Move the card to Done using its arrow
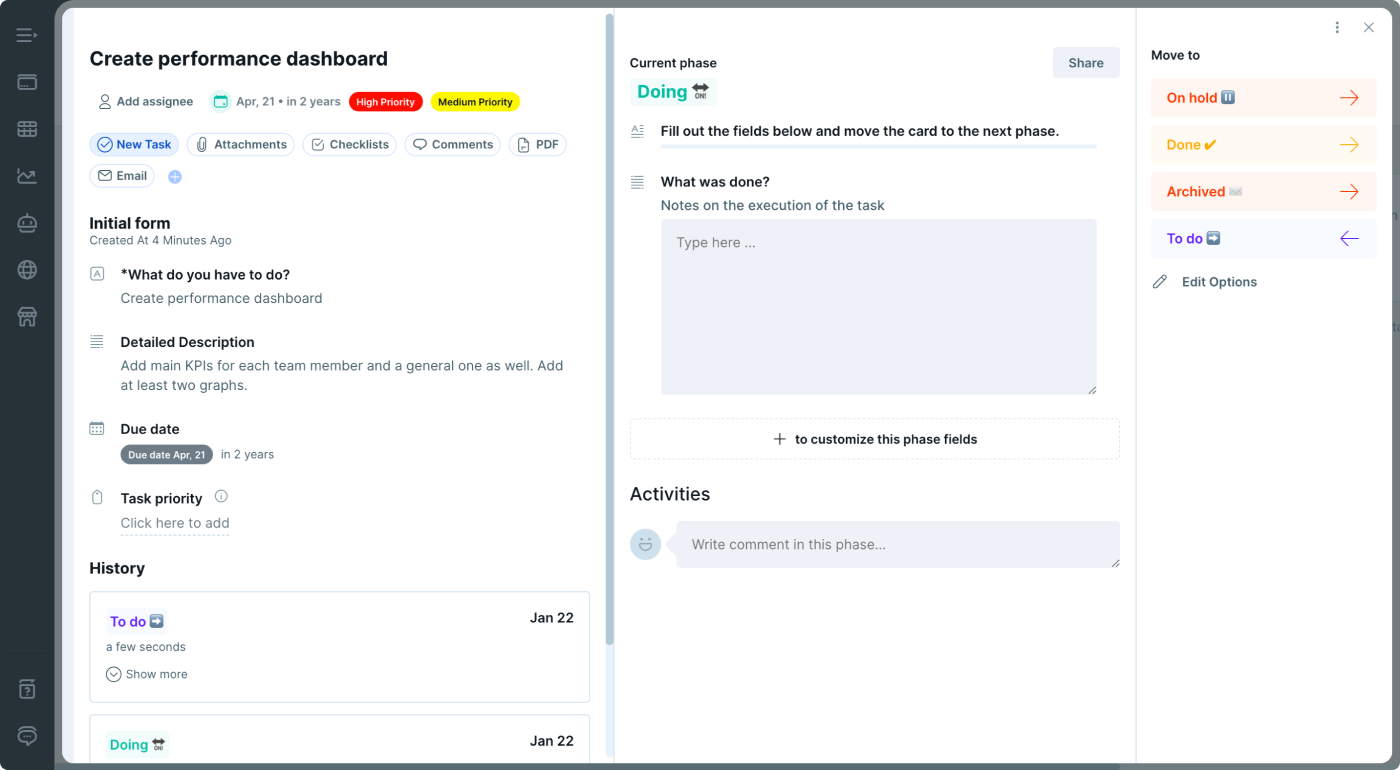 (x=1349, y=144)
